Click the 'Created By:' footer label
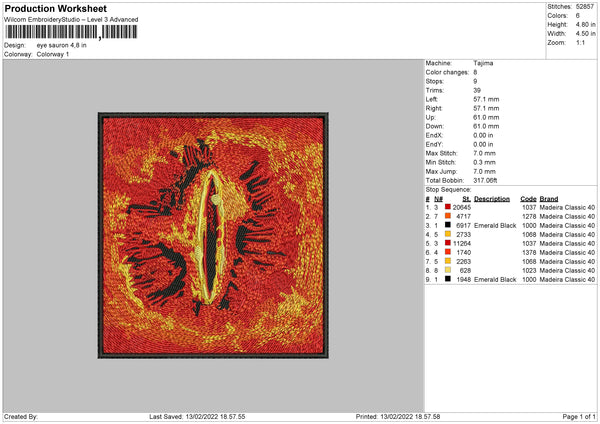 (x=21, y=417)
